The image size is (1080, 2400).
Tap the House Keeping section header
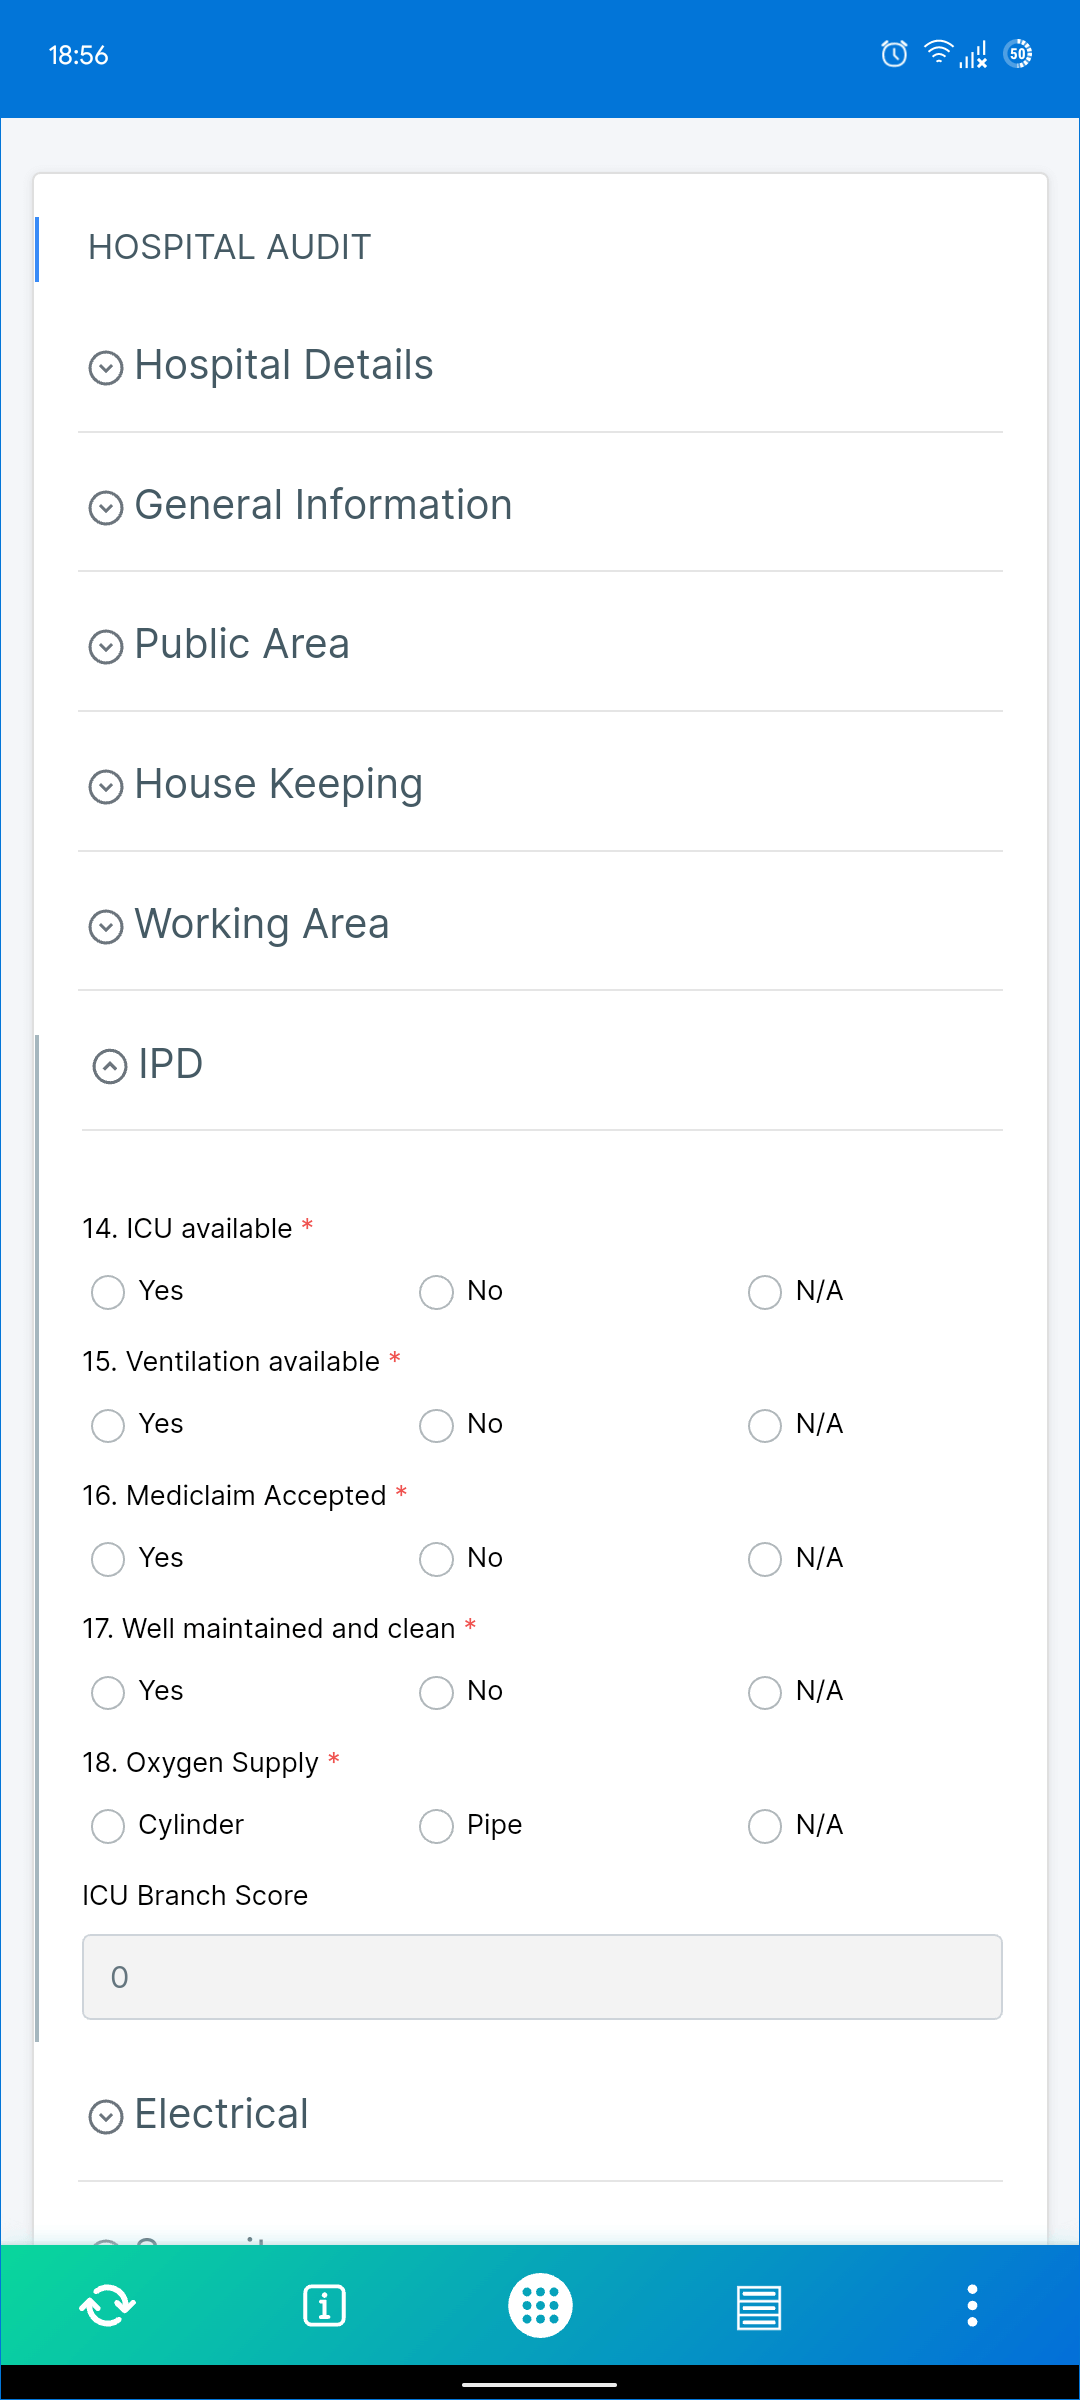[254, 784]
